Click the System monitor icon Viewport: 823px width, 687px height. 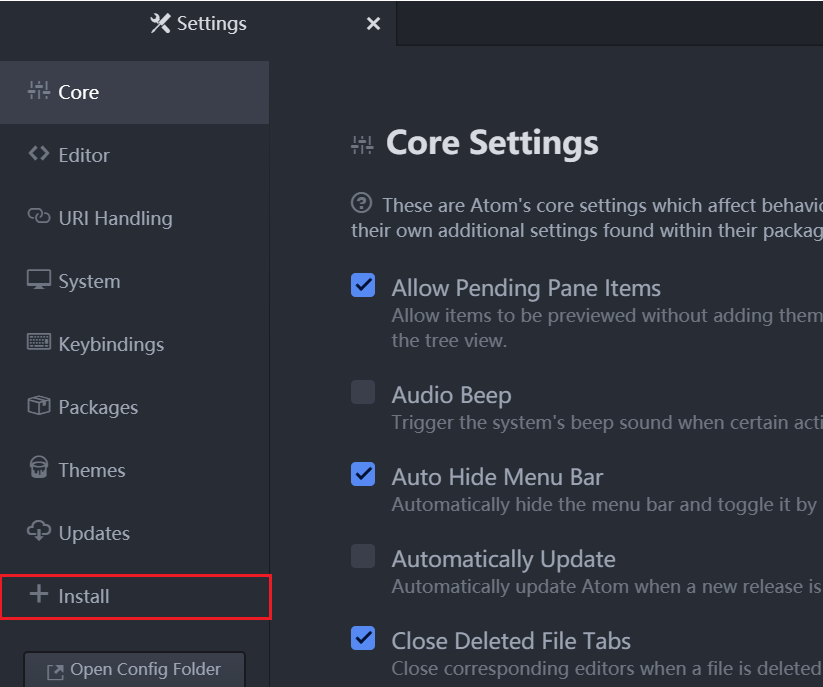coord(39,280)
